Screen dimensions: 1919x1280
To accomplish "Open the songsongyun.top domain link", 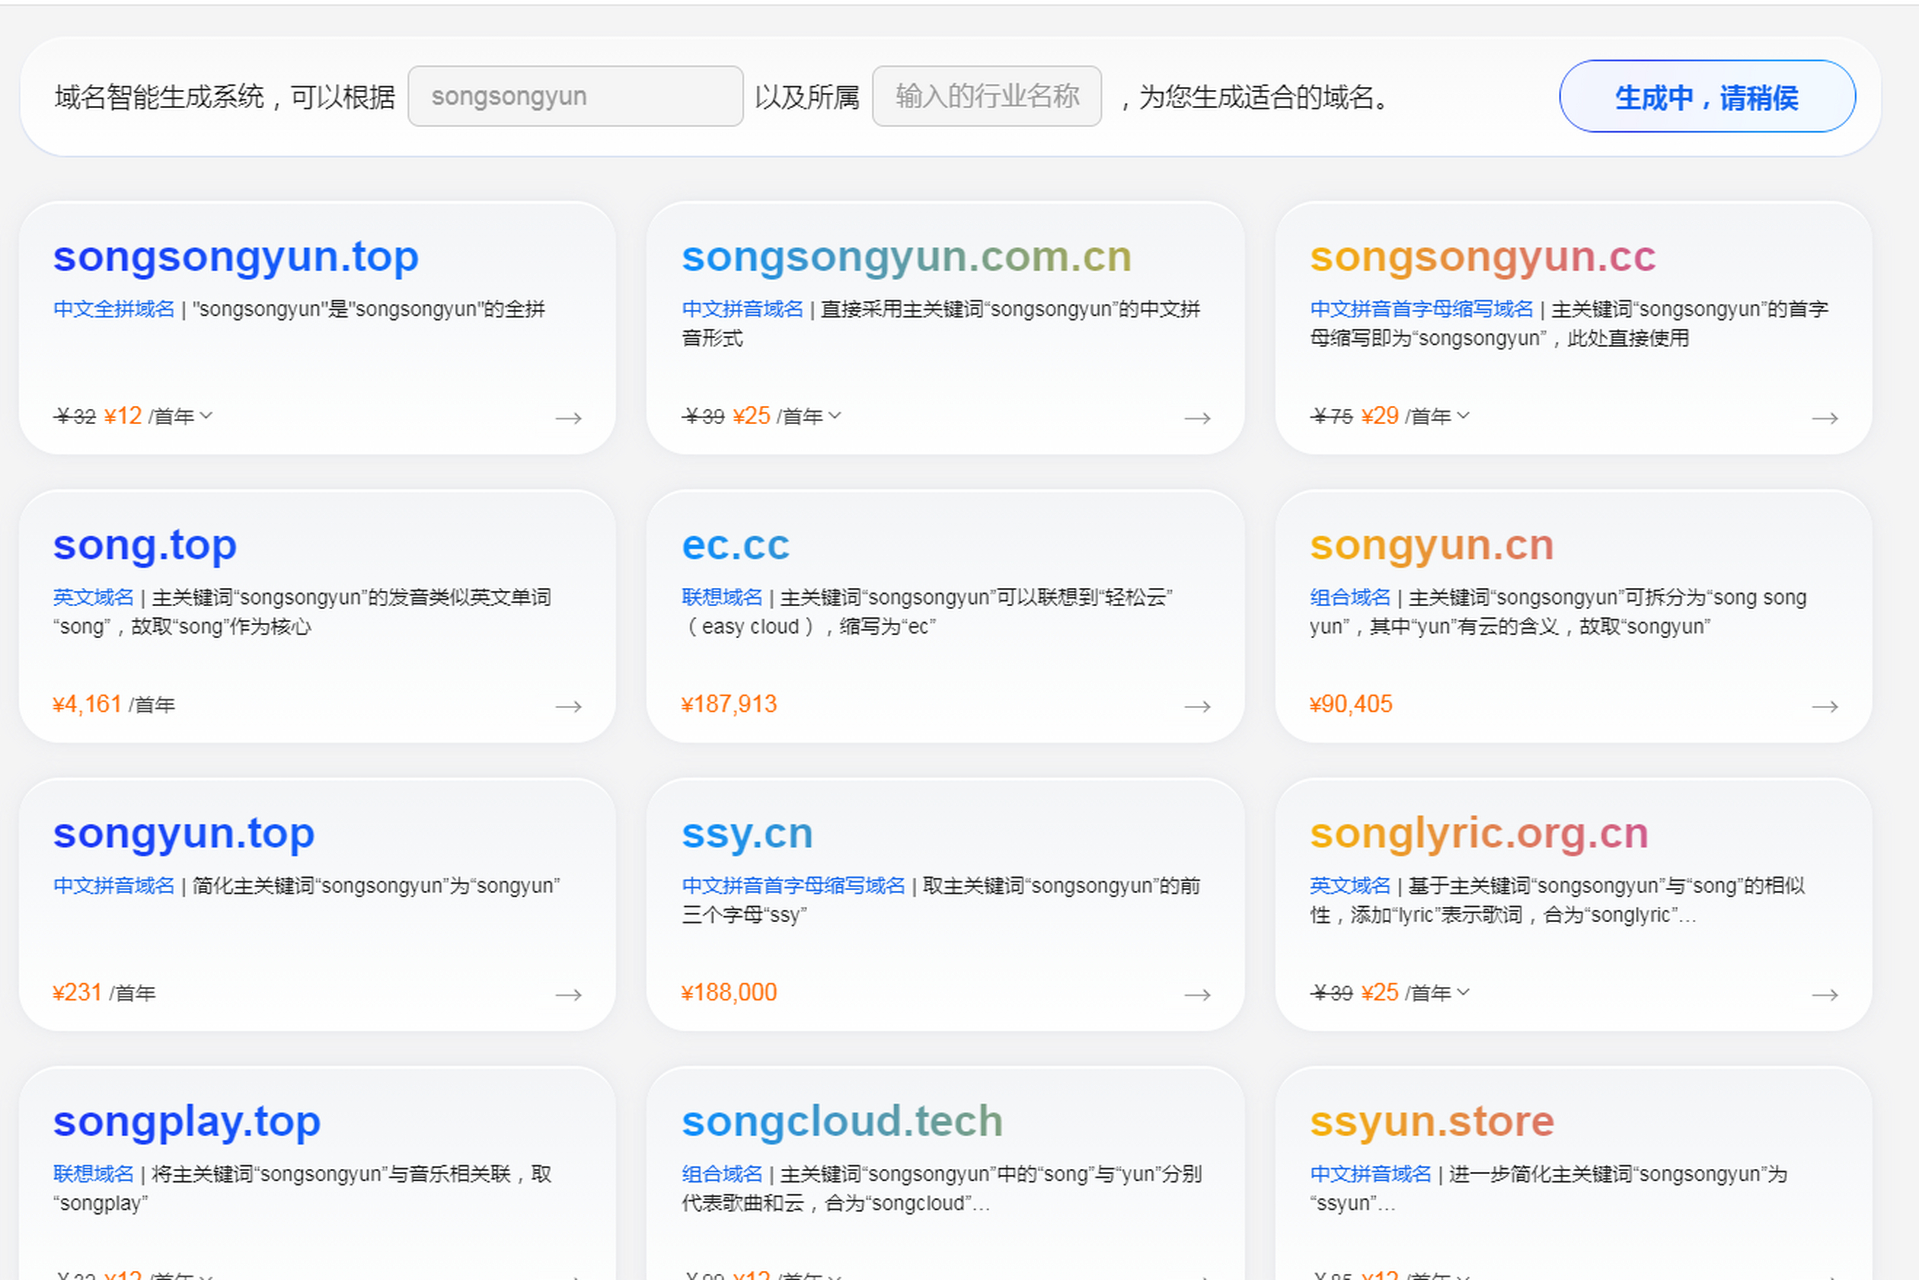I will [x=236, y=257].
